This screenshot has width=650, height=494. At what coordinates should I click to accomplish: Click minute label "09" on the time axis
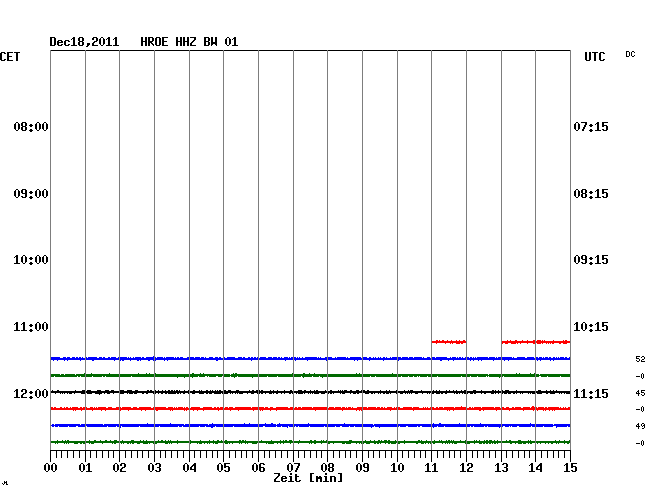point(362,468)
